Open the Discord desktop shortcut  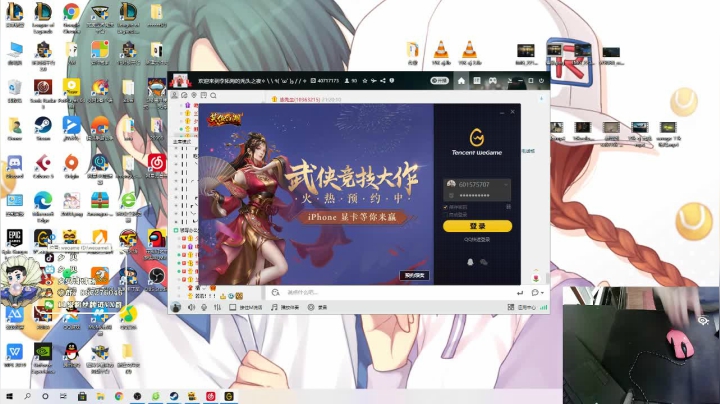tap(15, 166)
